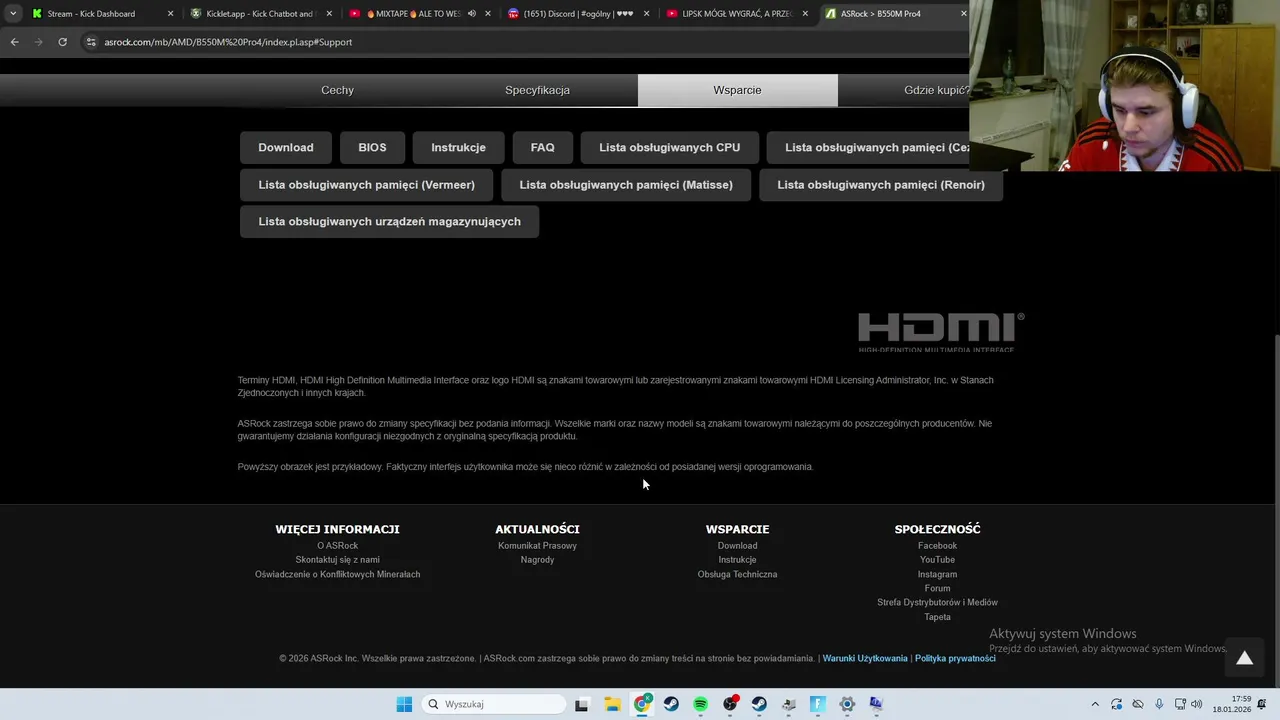Reload the ASRock page
Screen dimensions: 1280x720
(x=62, y=42)
